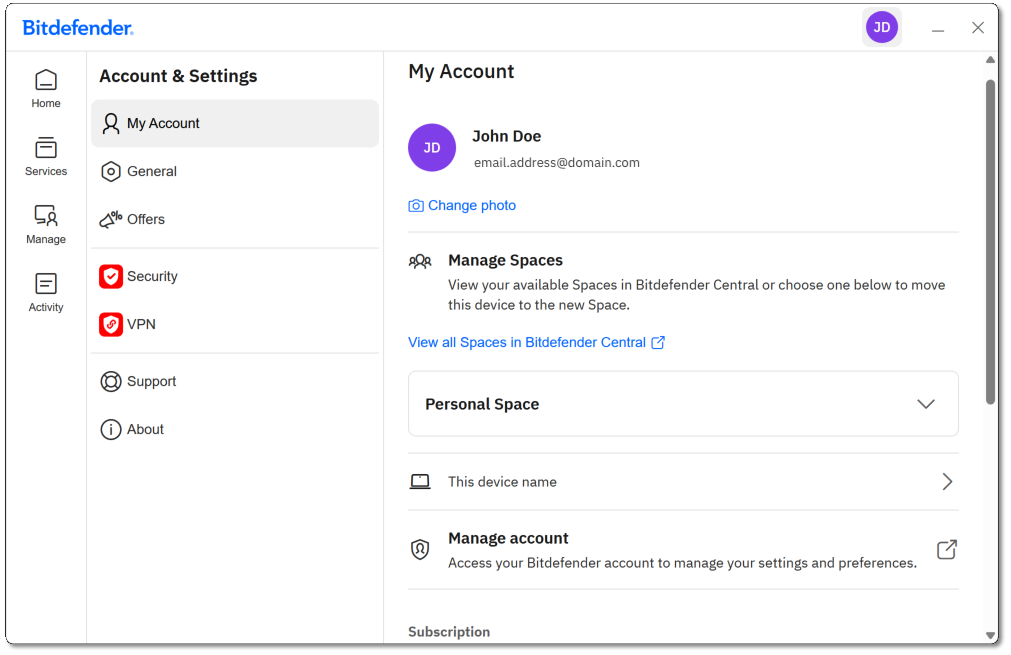Click the Home icon in left sidebar
This screenshot has width=1011, height=655.
tap(46, 80)
